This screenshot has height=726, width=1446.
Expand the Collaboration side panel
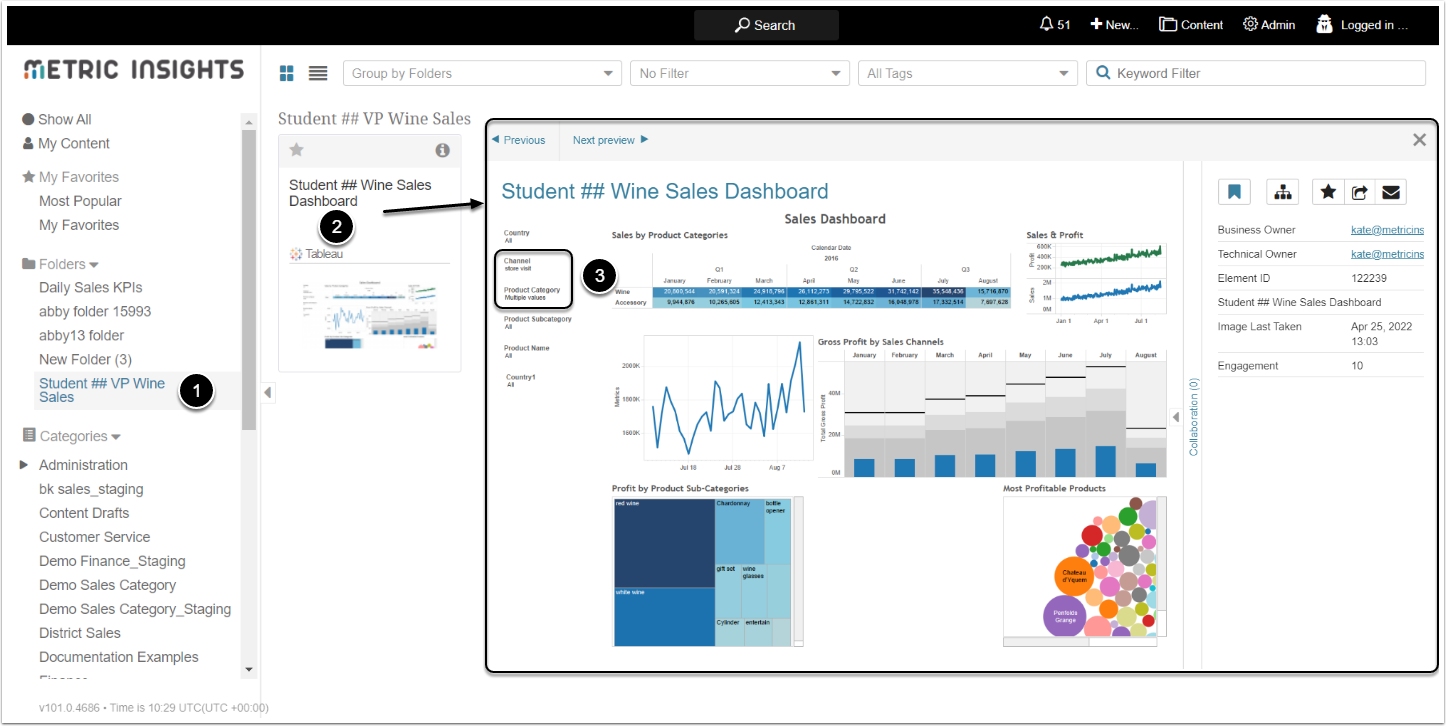pyautogui.click(x=1176, y=417)
